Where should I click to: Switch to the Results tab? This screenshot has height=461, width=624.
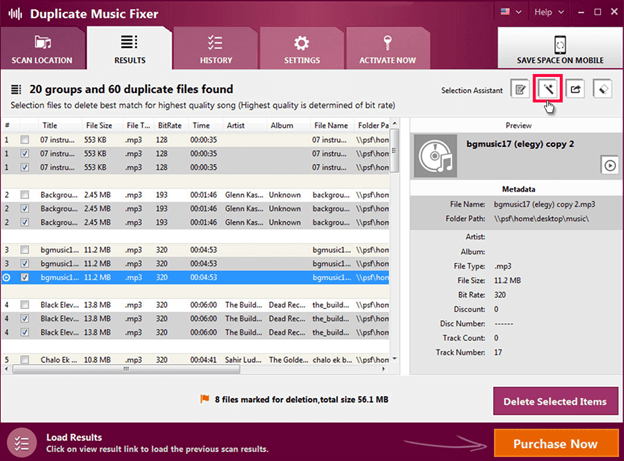[x=130, y=49]
